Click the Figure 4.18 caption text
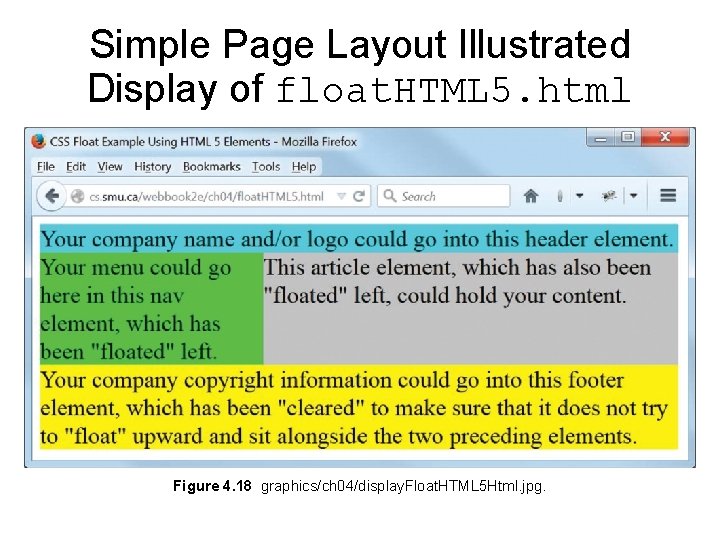 359,486
